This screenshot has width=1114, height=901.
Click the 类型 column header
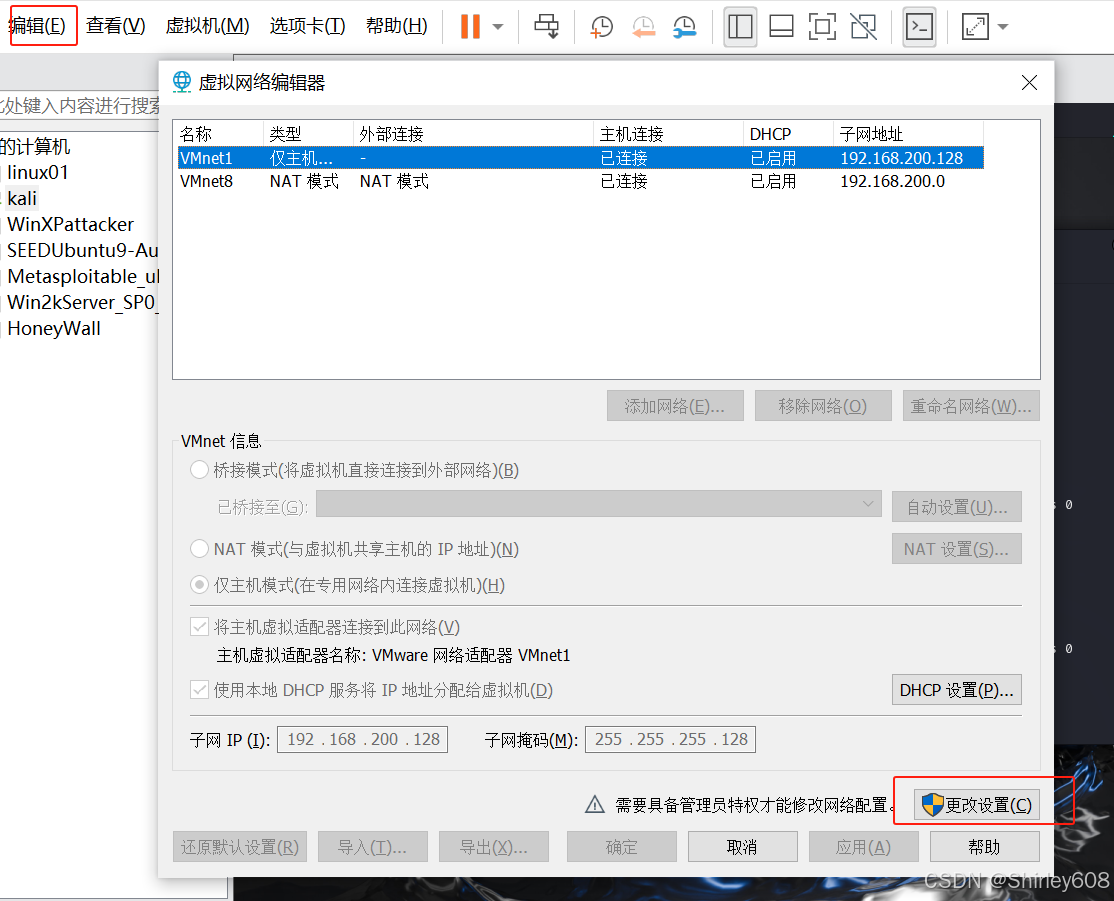pos(308,134)
